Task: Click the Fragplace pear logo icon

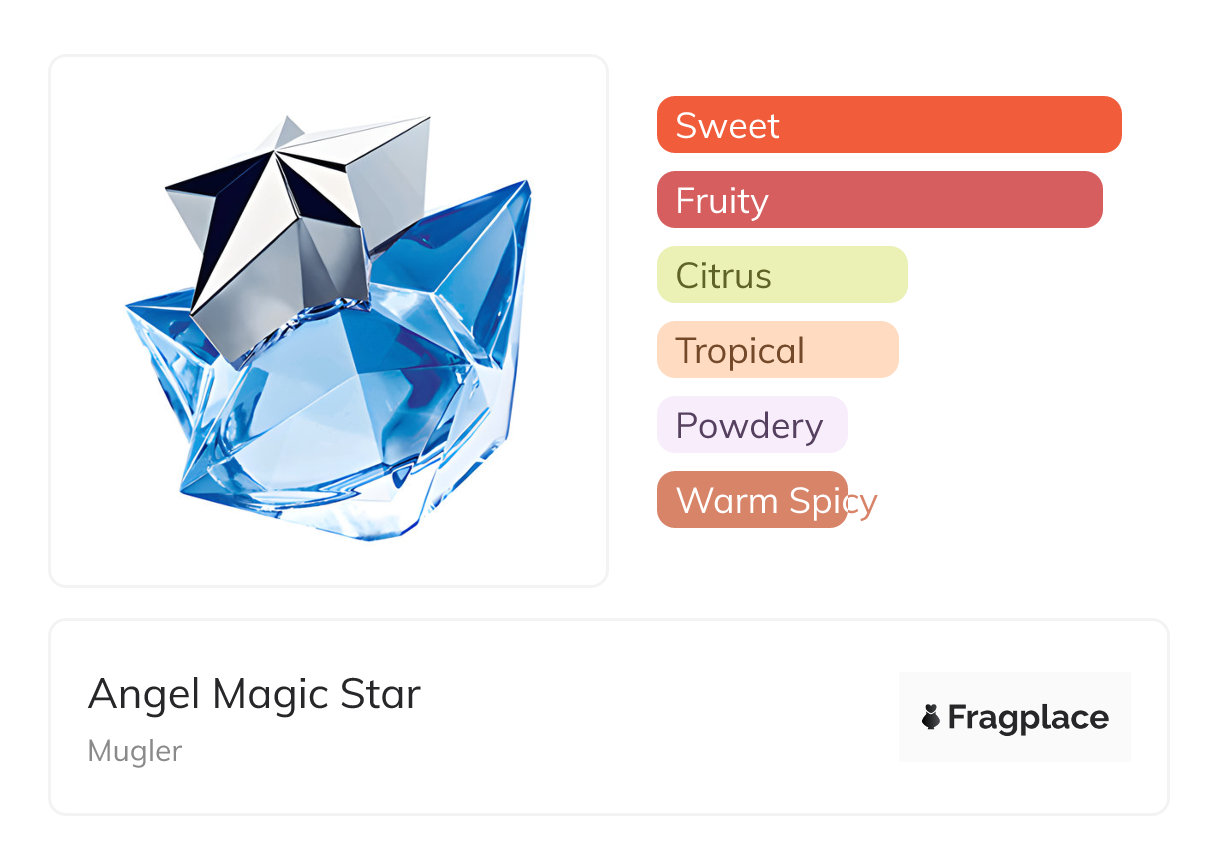Action: tap(931, 717)
